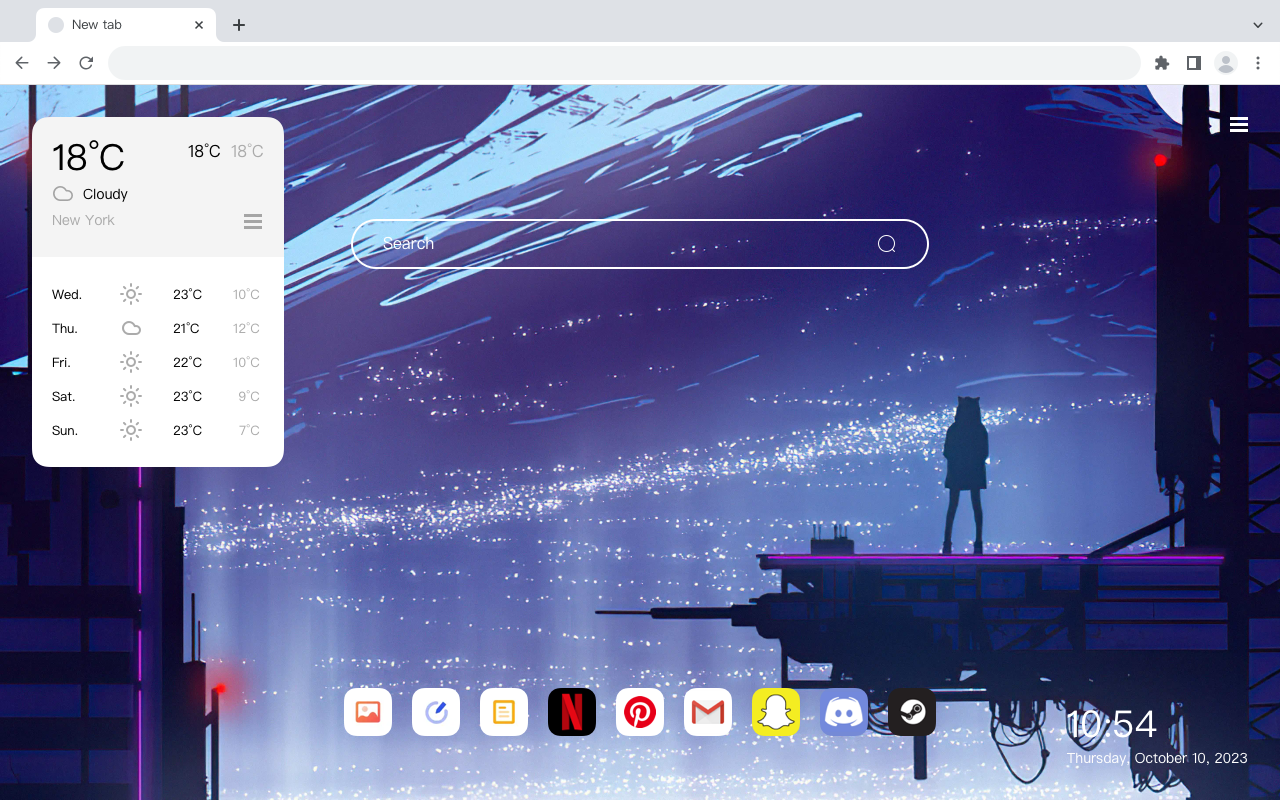
Task: Open the Snapchat shortcut
Action: click(x=776, y=712)
